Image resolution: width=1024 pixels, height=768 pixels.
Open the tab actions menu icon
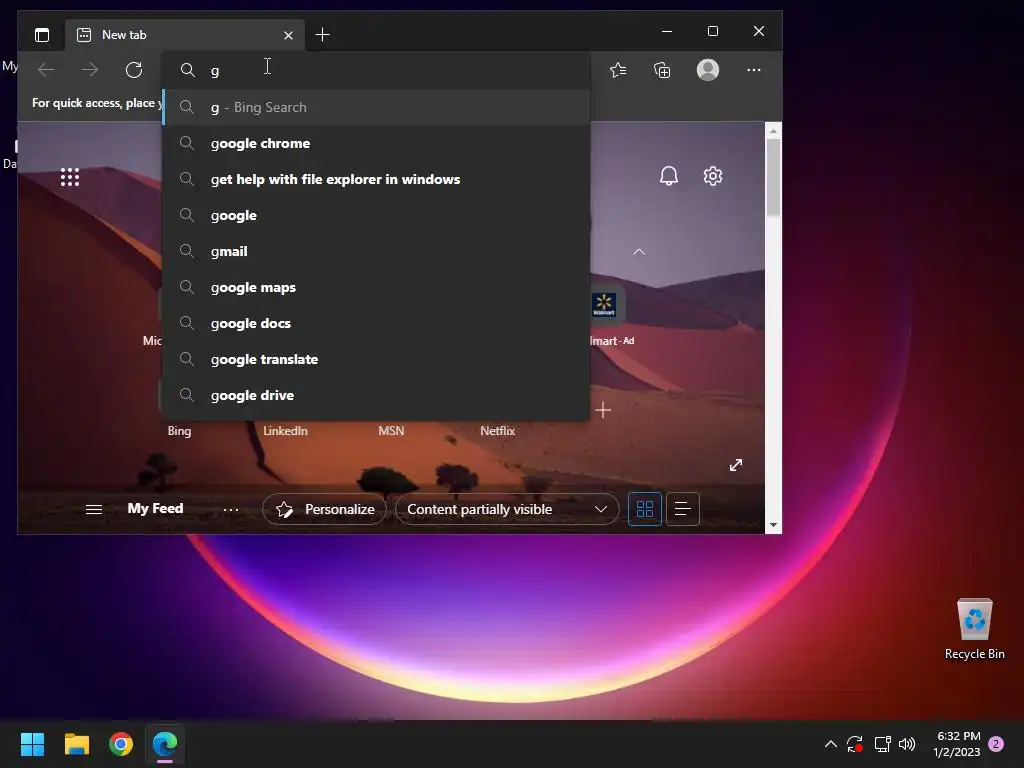(42, 35)
